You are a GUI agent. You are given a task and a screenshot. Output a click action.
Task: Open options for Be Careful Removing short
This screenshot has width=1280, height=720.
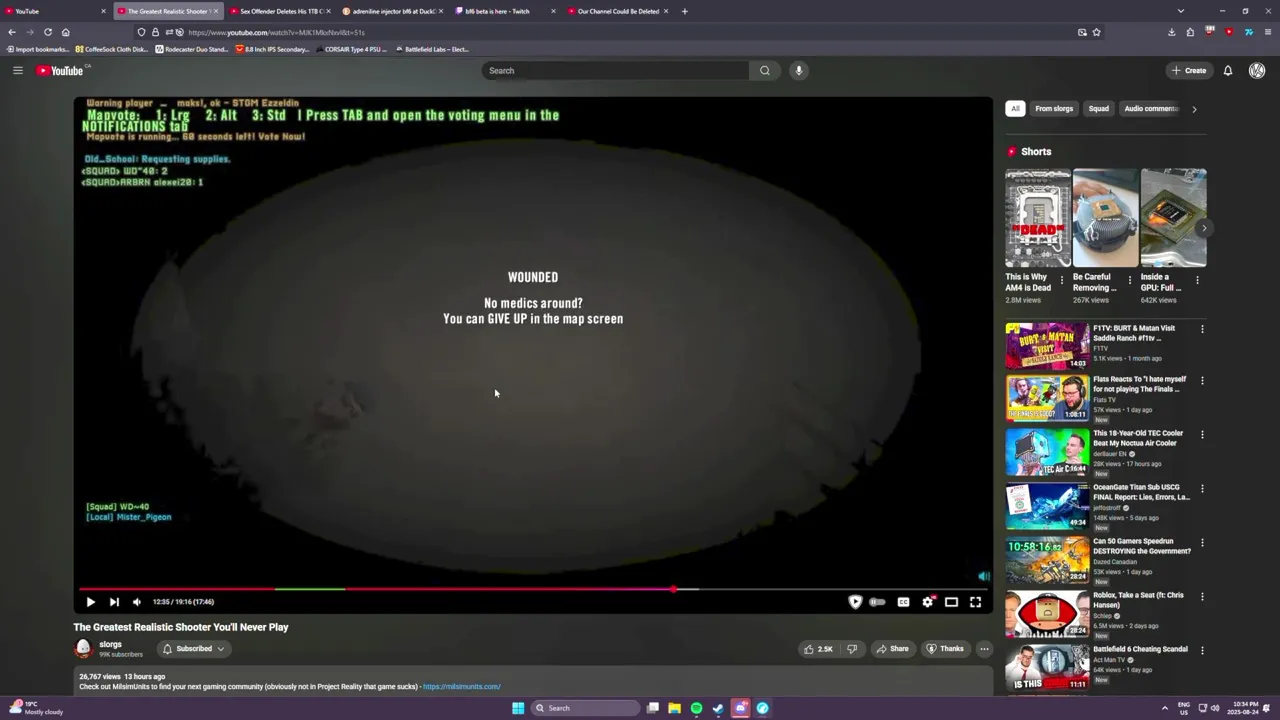(1130, 280)
